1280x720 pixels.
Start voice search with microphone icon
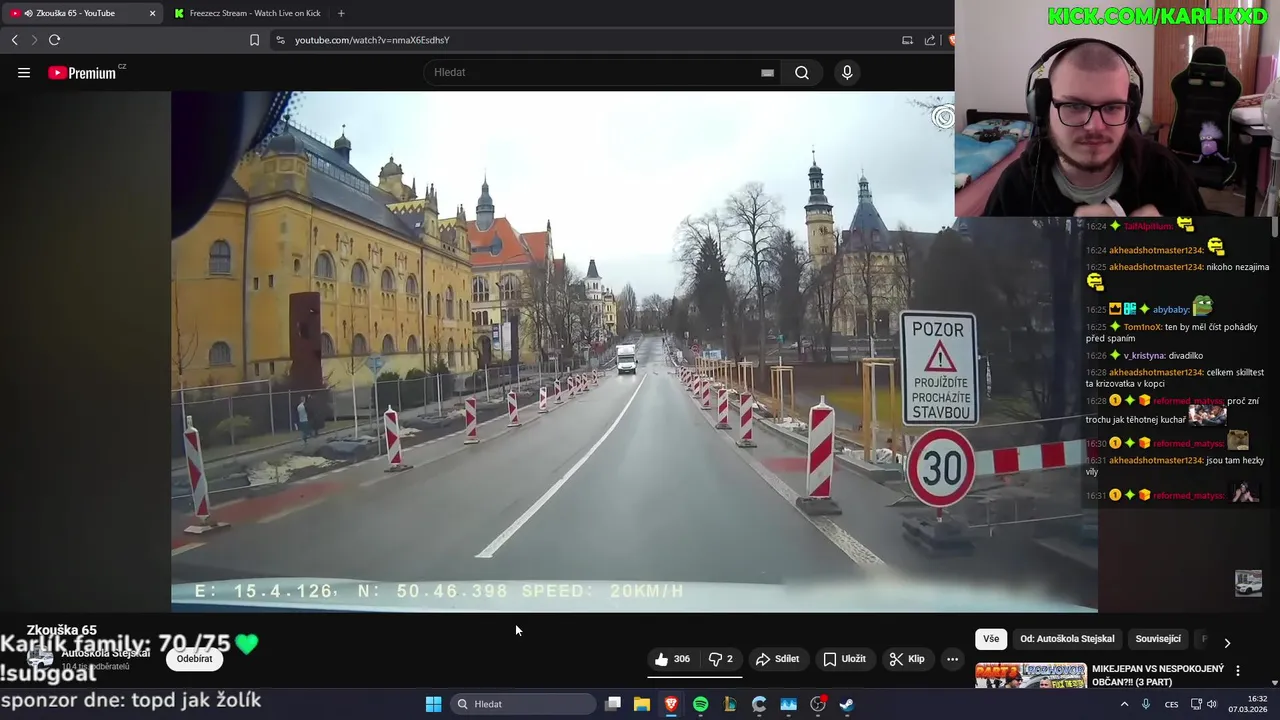tap(847, 72)
